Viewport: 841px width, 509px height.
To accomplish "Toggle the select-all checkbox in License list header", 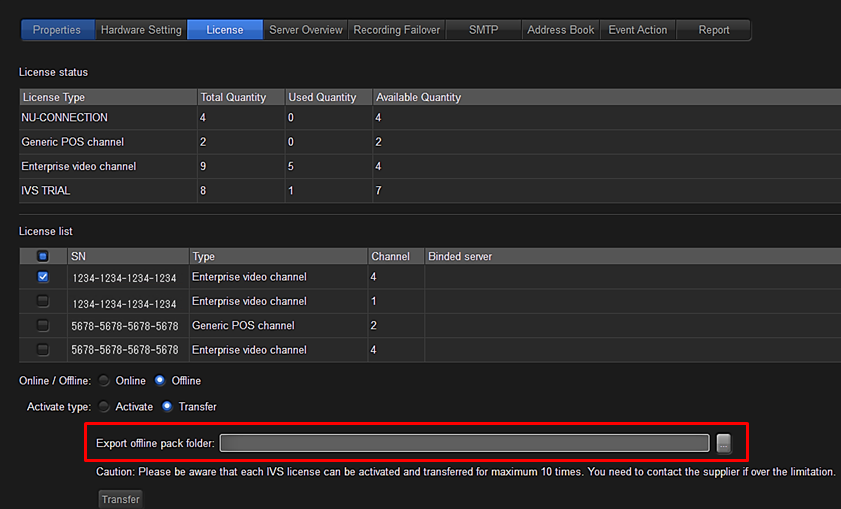I will coord(43,257).
